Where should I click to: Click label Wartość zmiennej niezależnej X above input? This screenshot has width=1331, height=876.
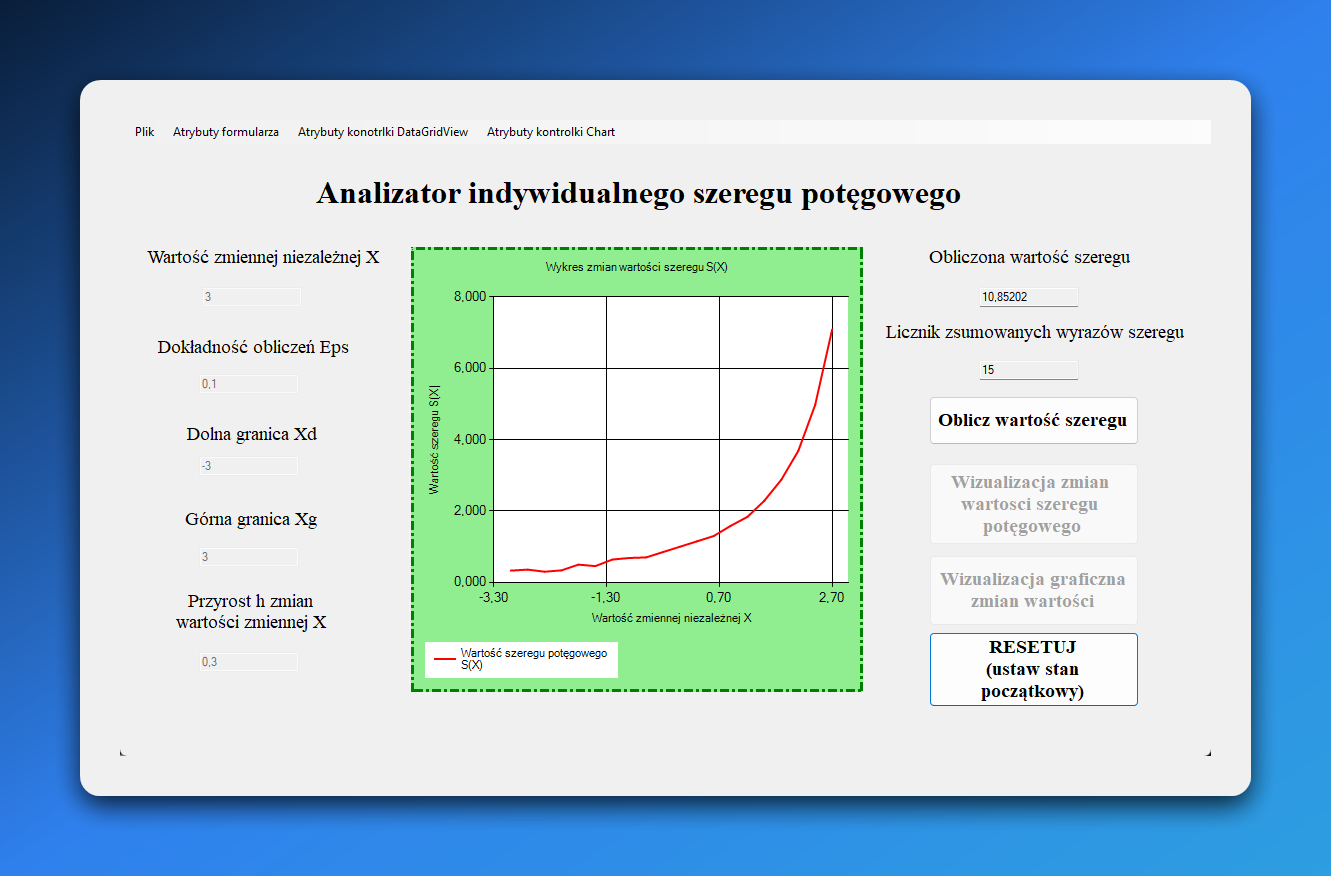(263, 257)
